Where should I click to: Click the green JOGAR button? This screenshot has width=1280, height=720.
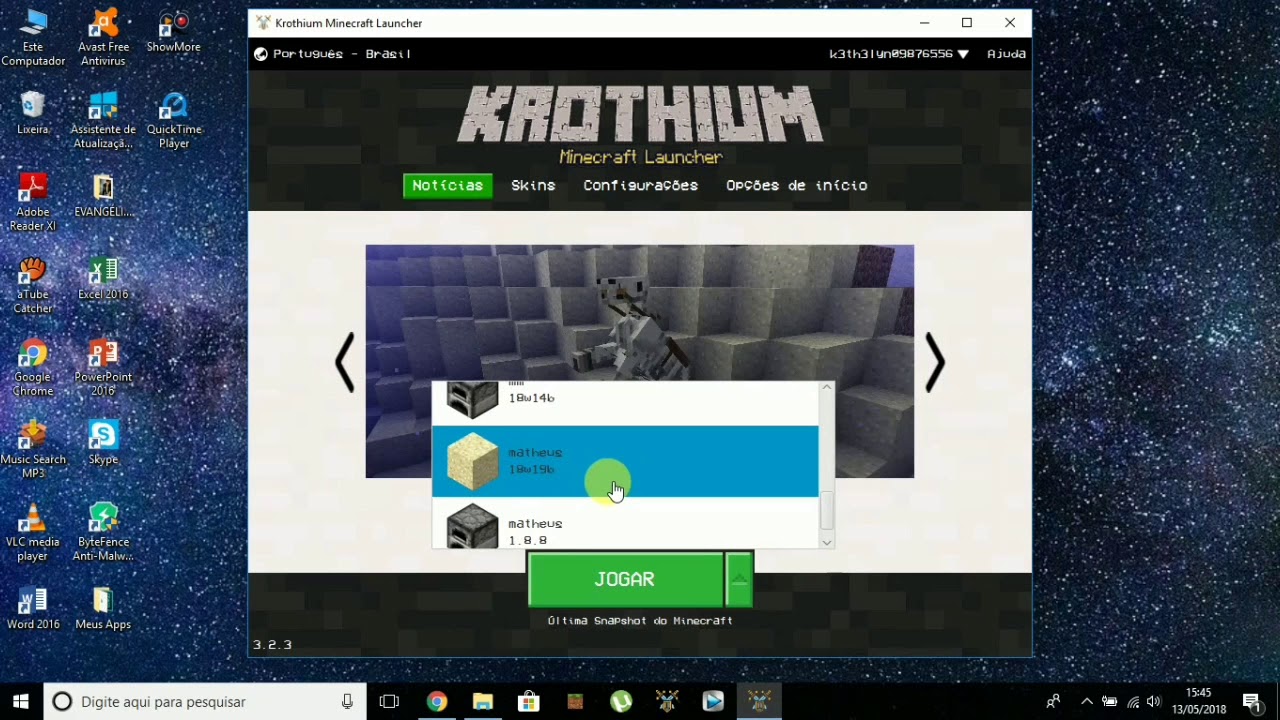[x=625, y=579]
